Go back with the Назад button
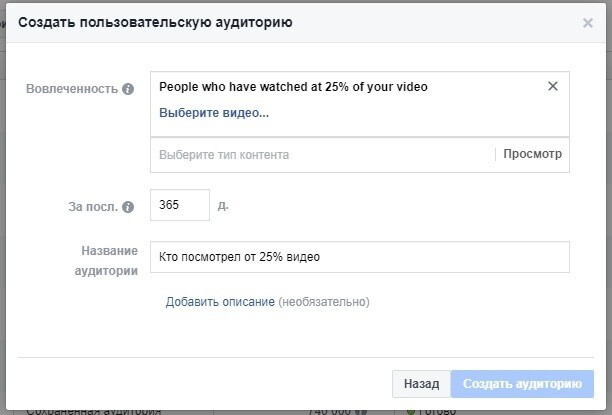Viewport: 612px width, 415px height. pyautogui.click(x=421, y=383)
